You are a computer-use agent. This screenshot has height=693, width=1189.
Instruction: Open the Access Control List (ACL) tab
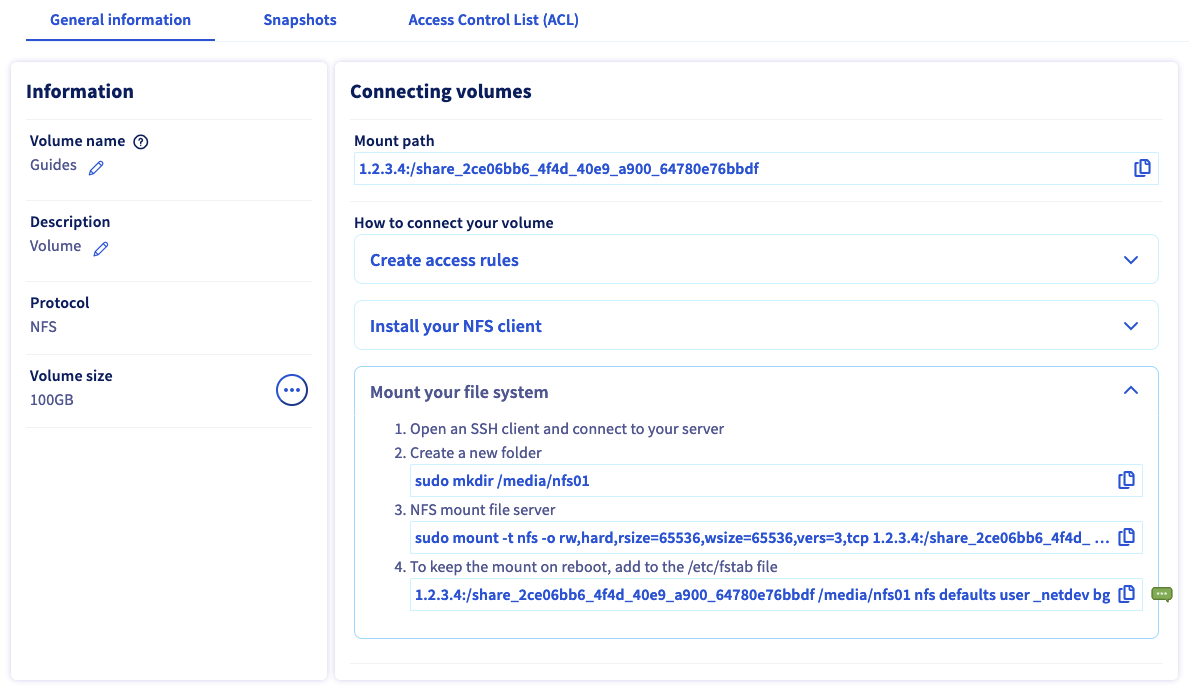[x=493, y=20]
